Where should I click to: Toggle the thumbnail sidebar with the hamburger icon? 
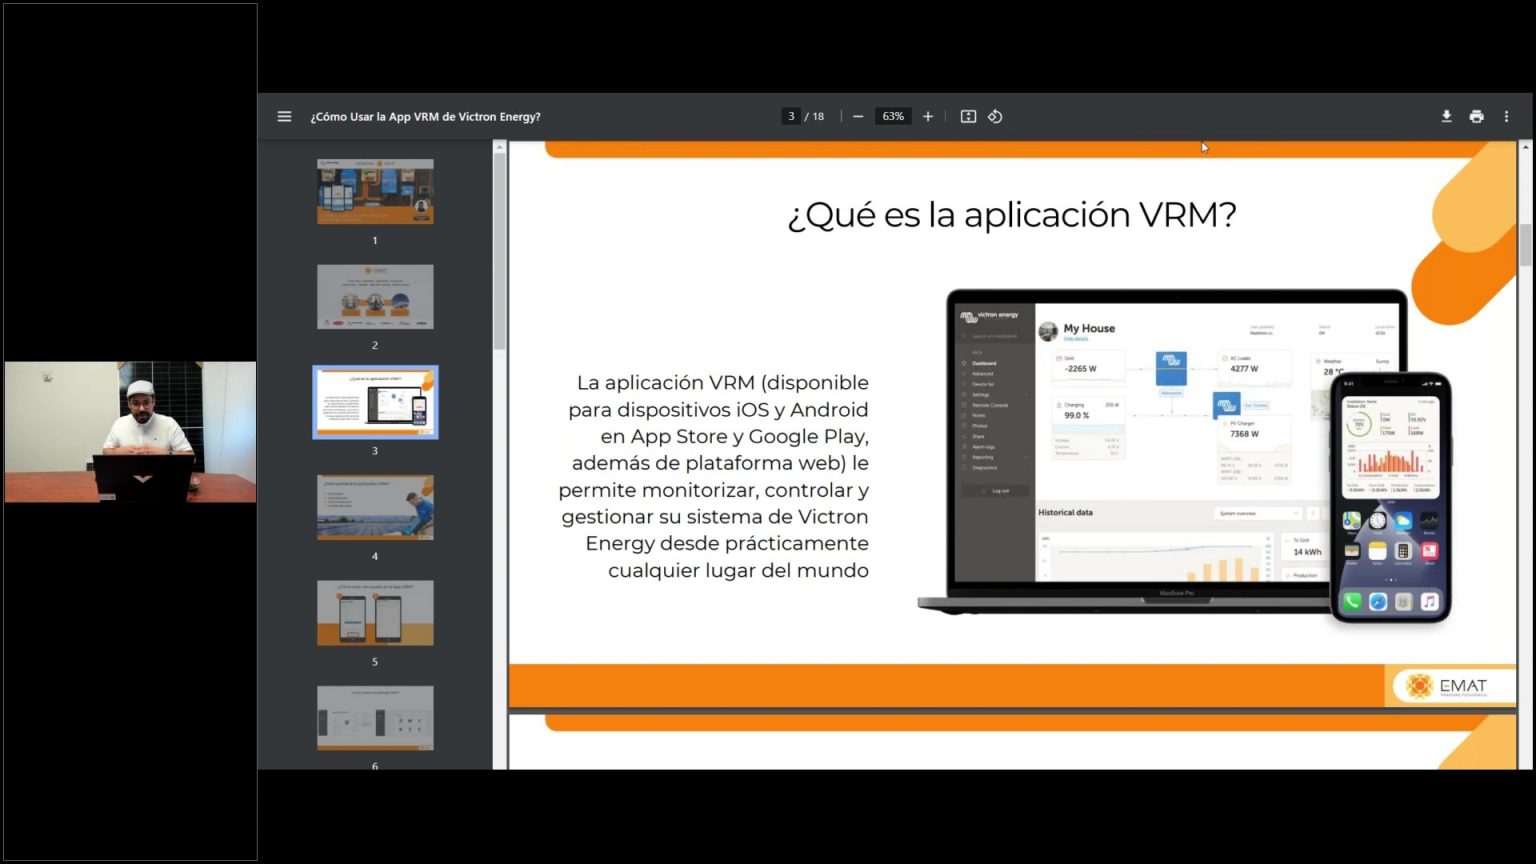click(284, 116)
